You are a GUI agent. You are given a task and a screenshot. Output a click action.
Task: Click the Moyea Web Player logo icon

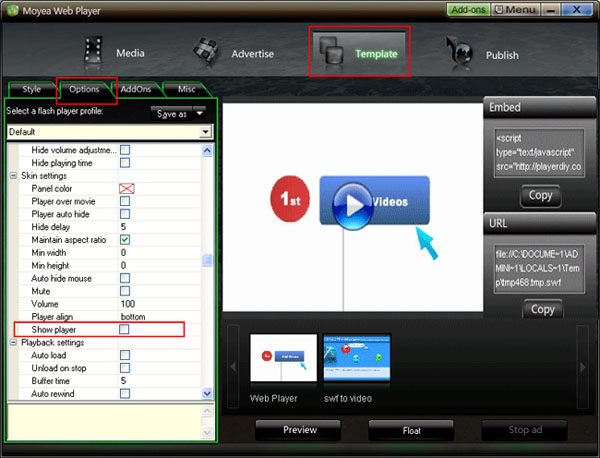[x=12, y=10]
